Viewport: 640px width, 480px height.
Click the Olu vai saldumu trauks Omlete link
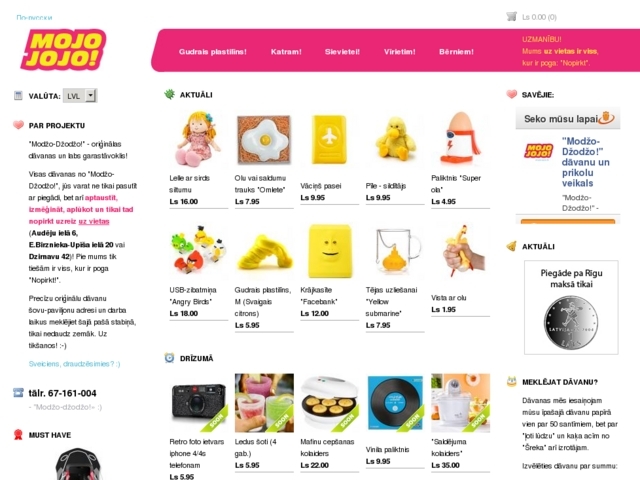point(260,184)
